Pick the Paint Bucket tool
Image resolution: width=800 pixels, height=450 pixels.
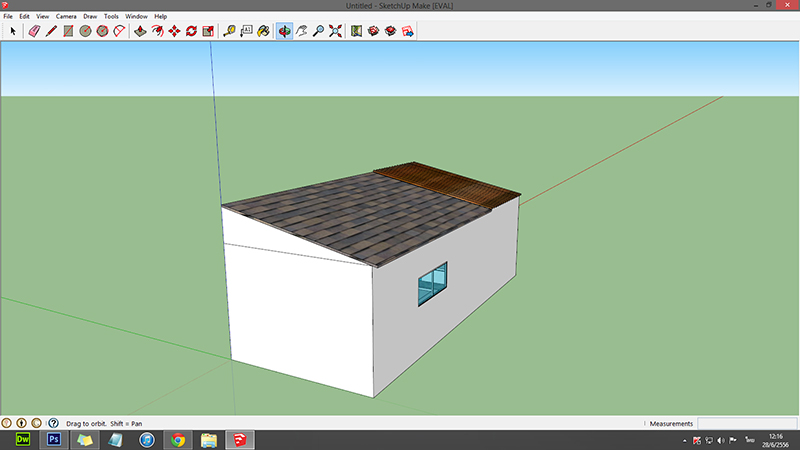(x=263, y=31)
